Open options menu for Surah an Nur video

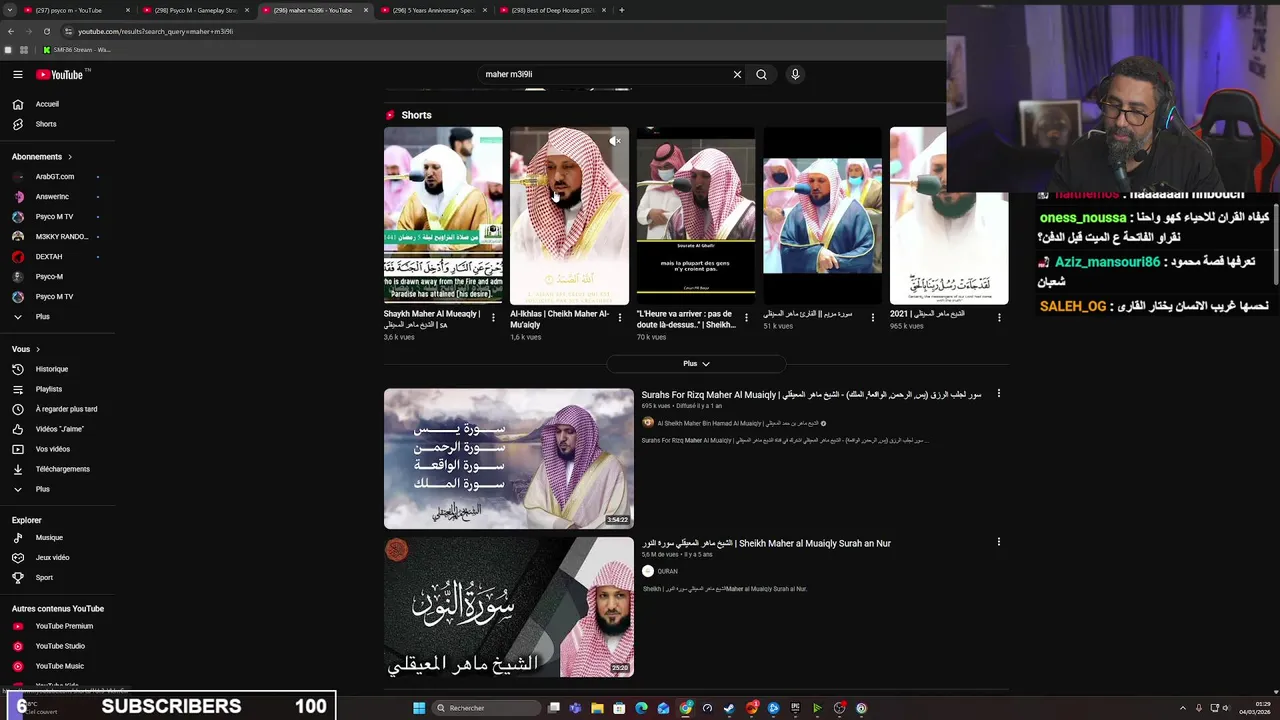[998, 542]
